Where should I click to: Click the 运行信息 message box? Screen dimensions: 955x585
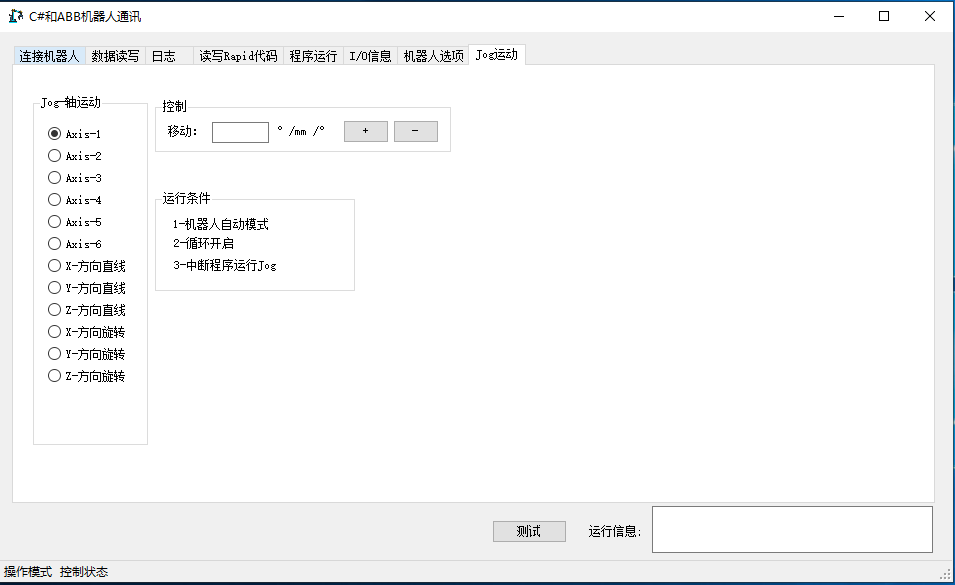point(792,528)
